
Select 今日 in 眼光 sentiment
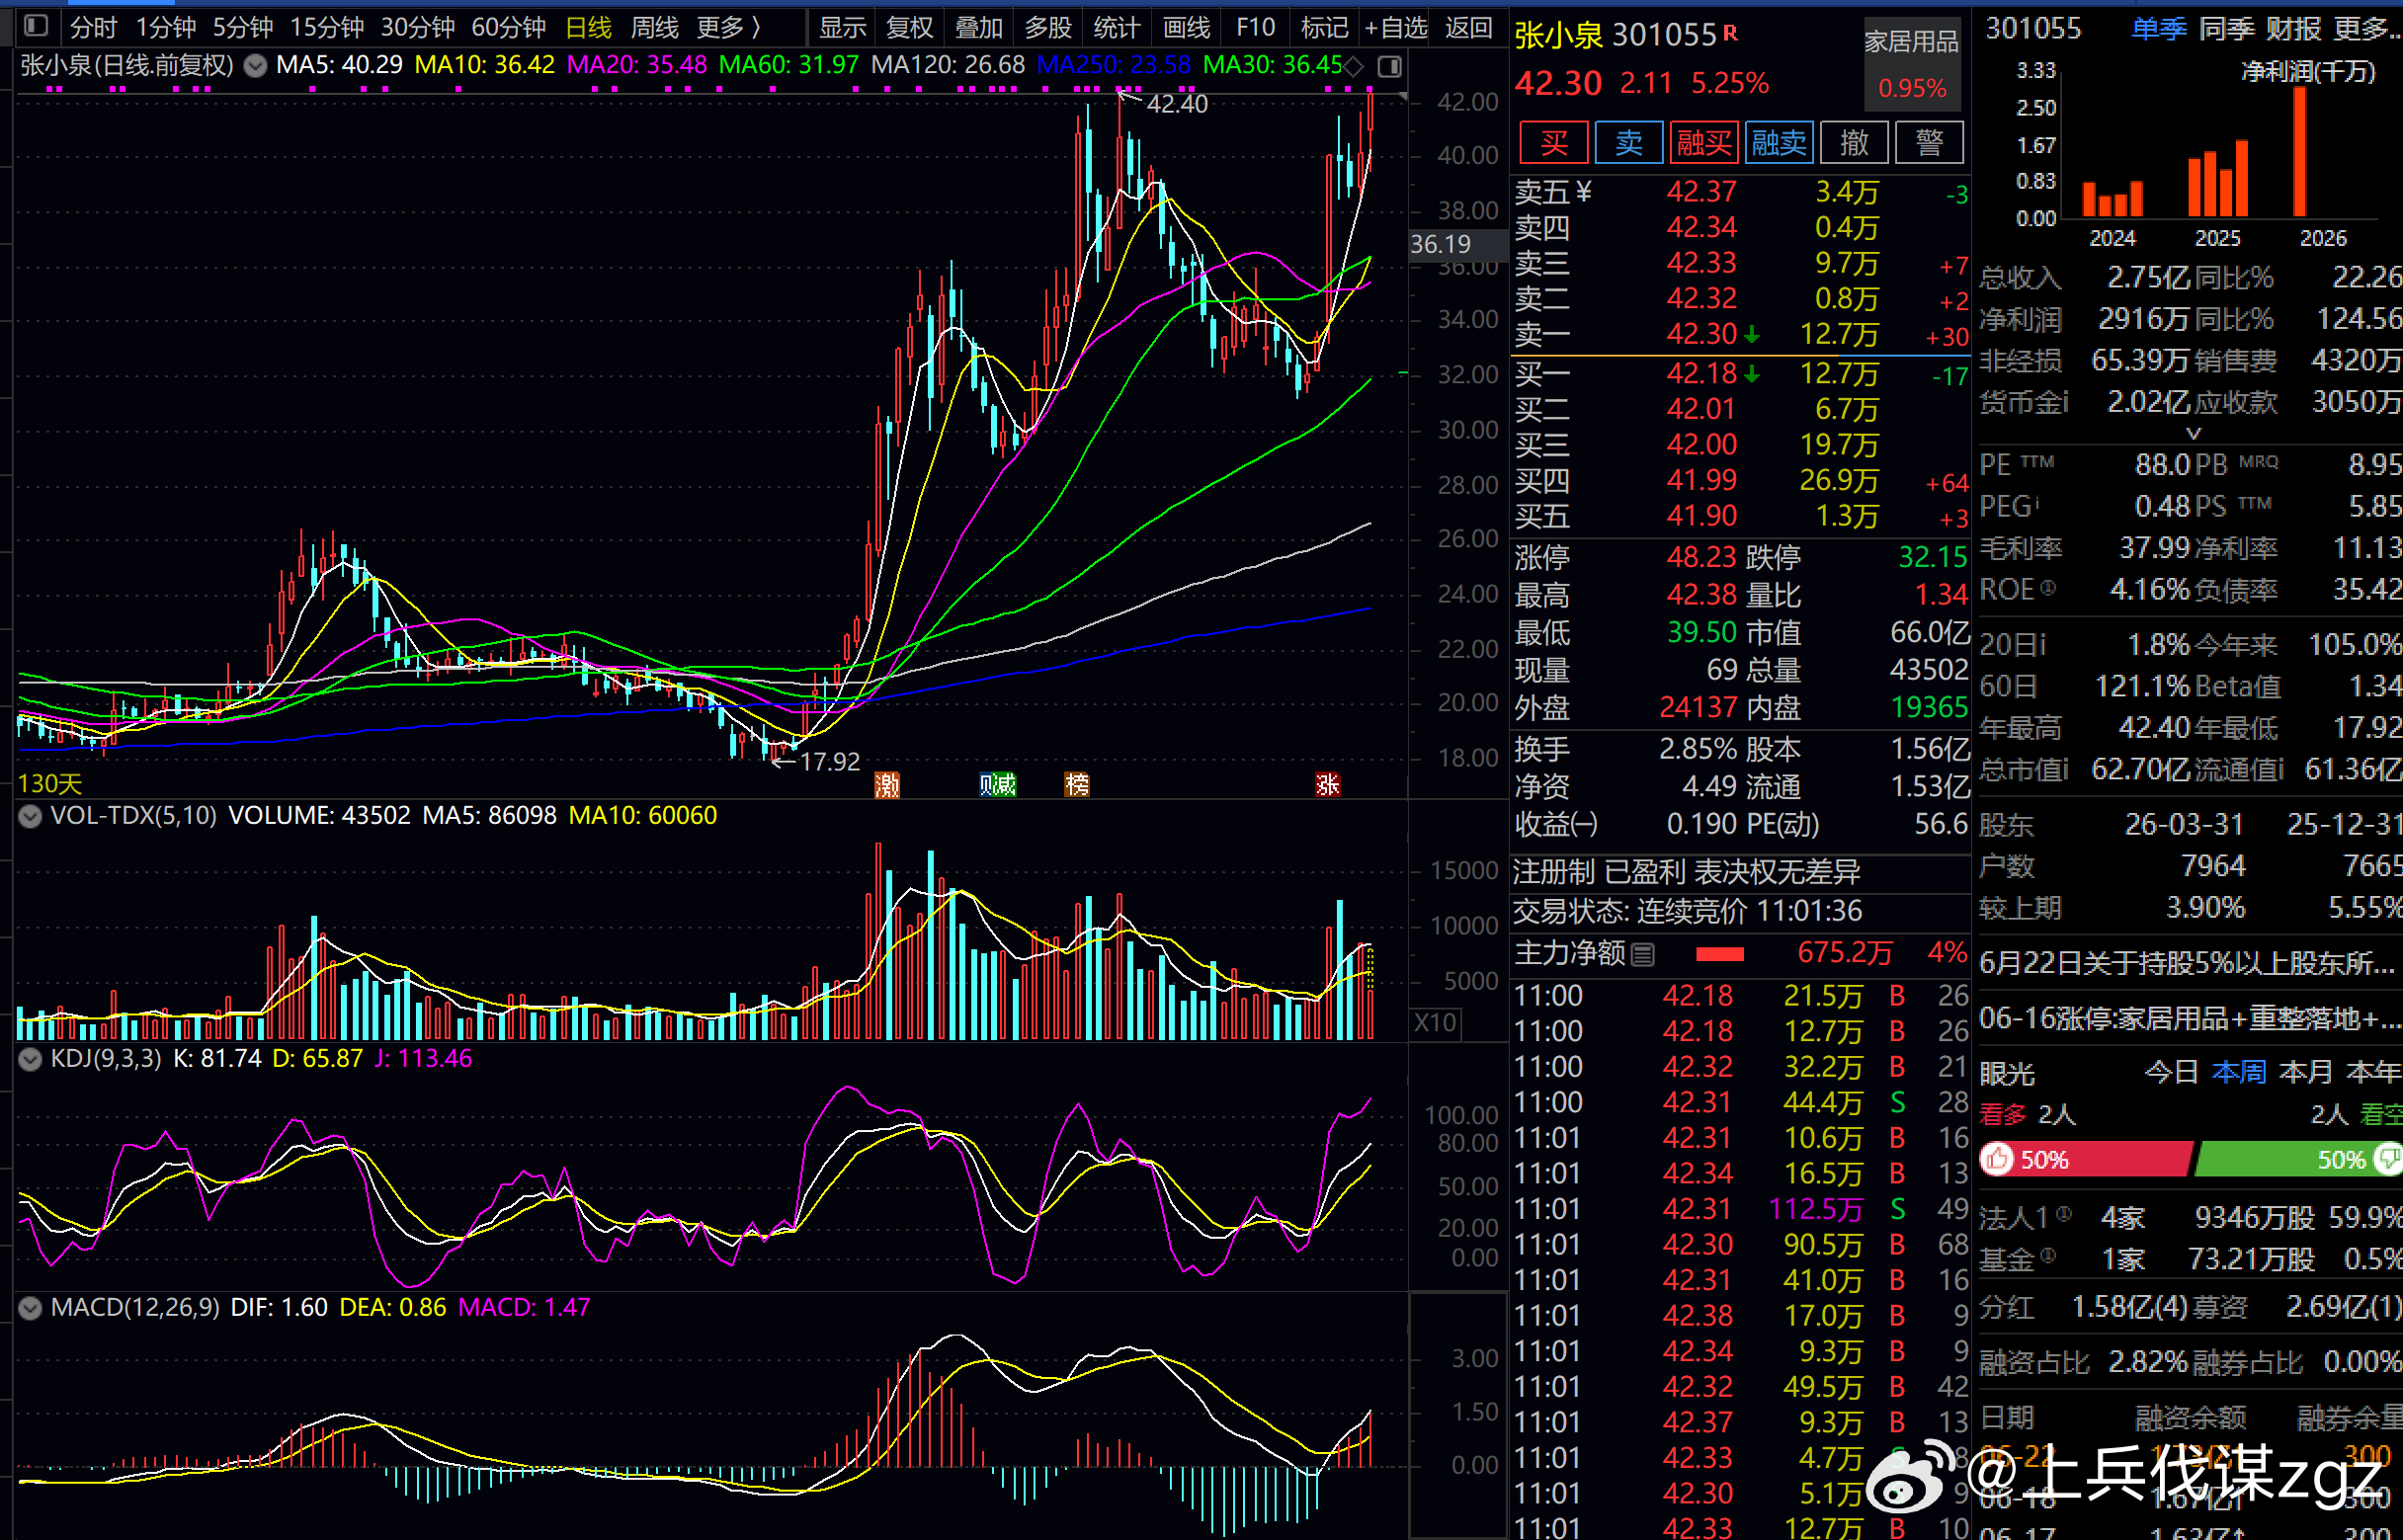[x=2171, y=1073]
